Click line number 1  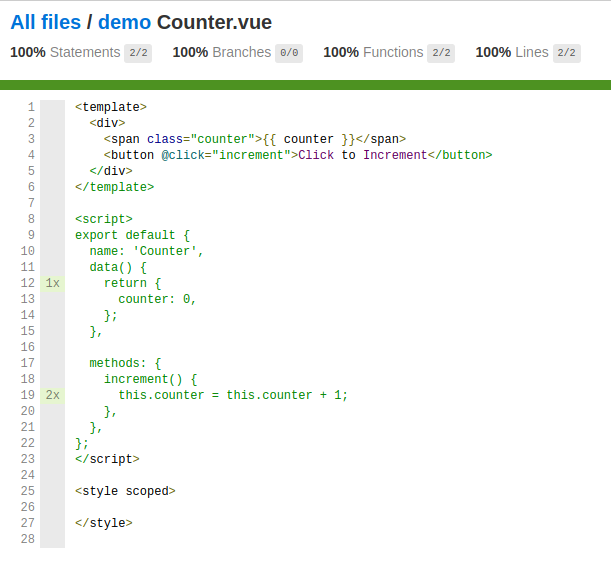coord(31,107)
